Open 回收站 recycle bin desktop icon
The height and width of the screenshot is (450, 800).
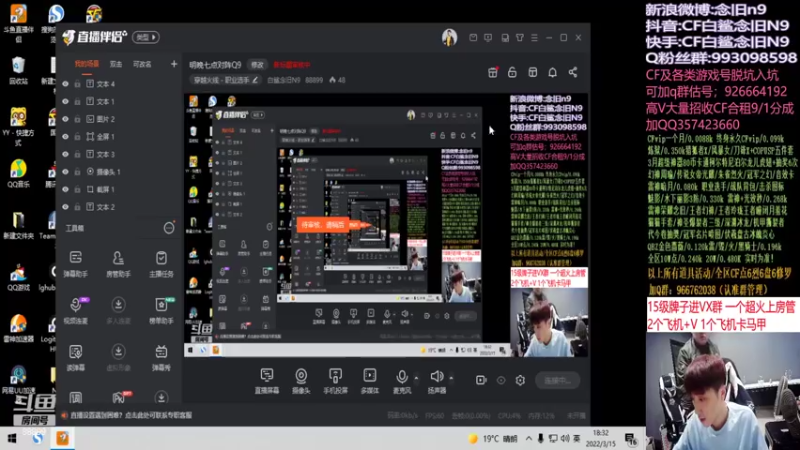tap(18, 70)
